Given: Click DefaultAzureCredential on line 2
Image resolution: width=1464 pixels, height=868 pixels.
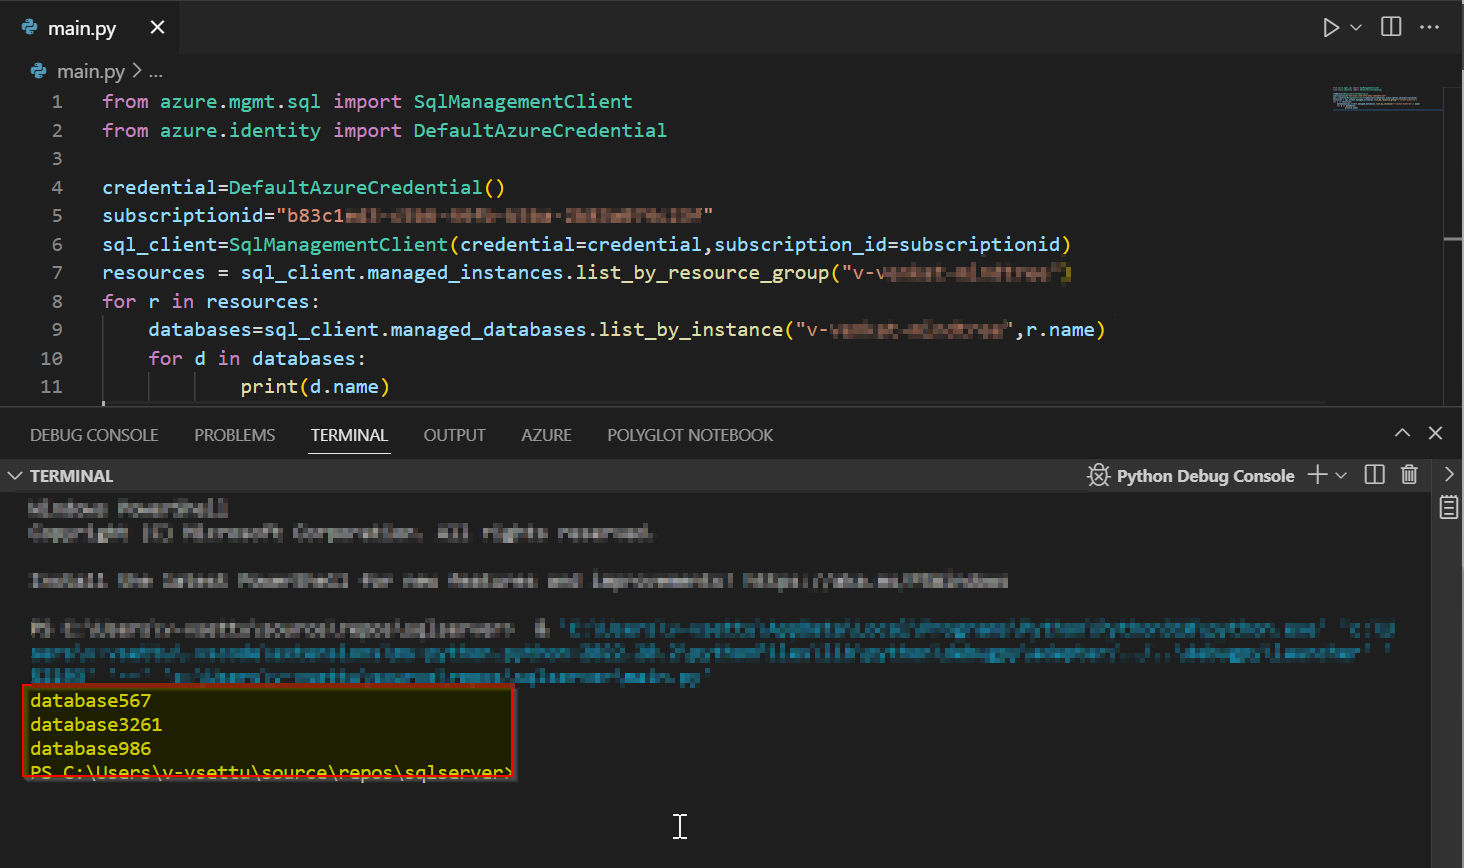Looking at the screenshot, I should click(540, 130).
